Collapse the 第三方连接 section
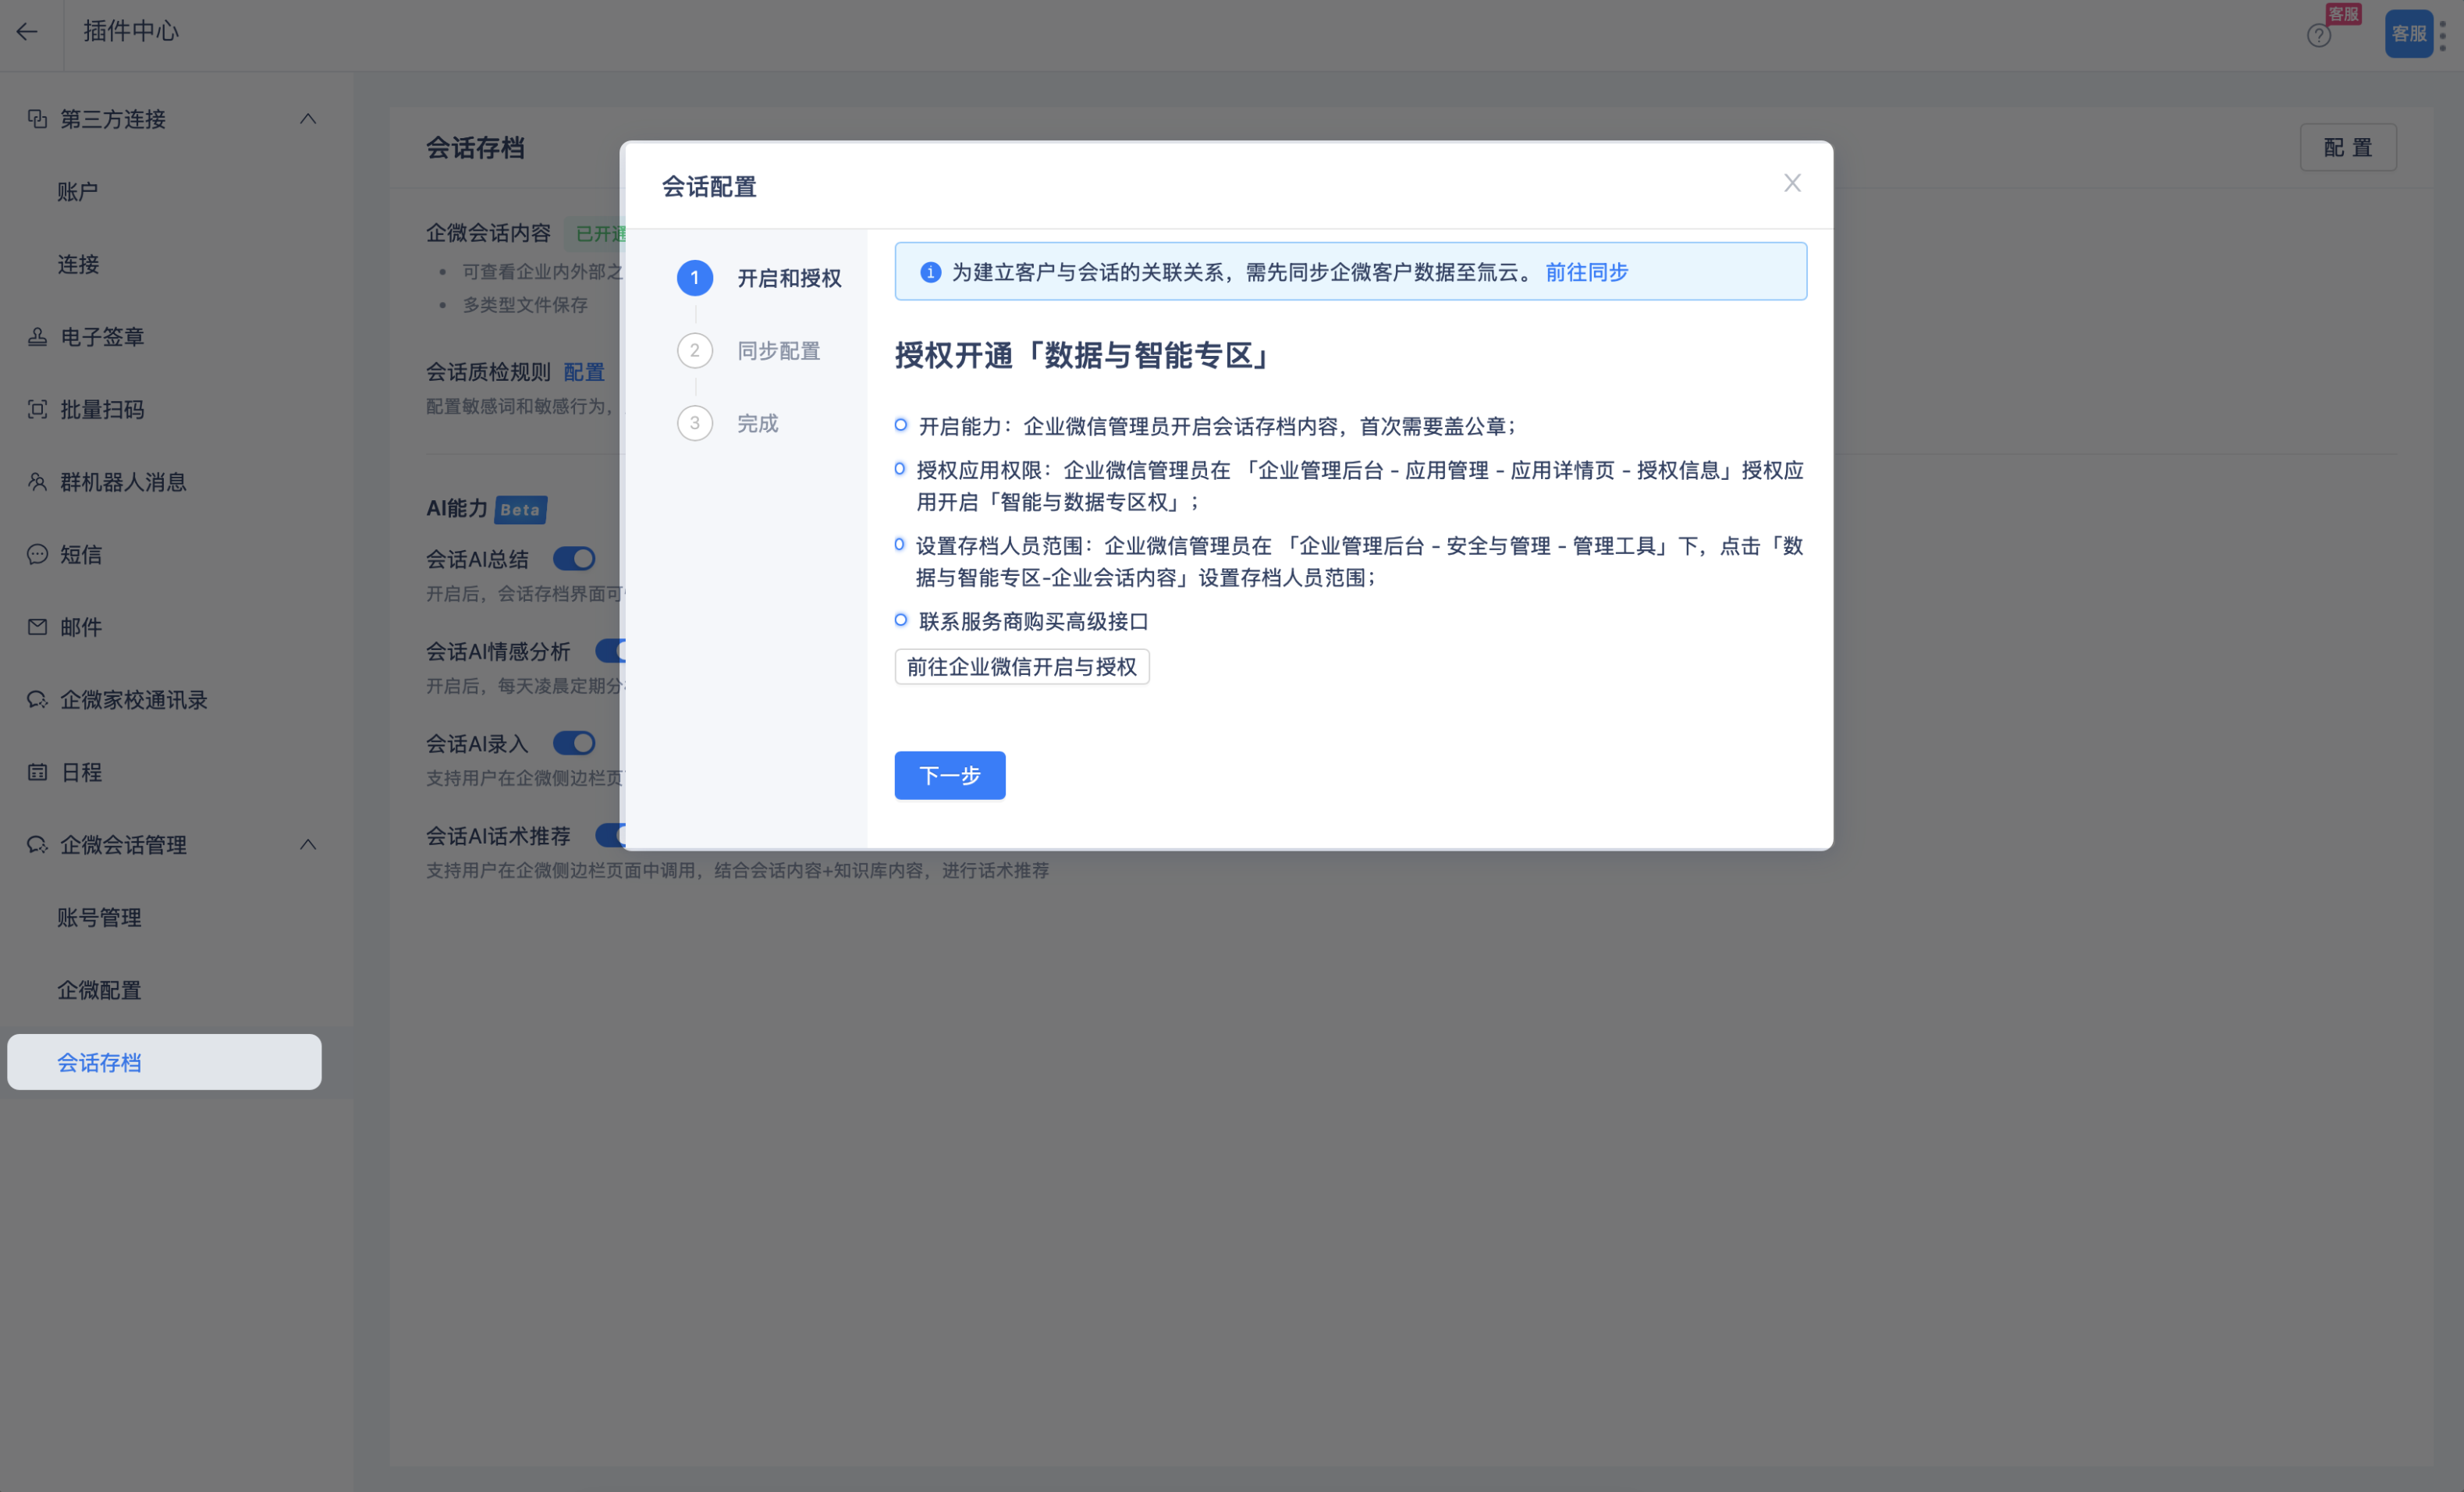Viewport: 2464px width, 1492px height. coord(308,119)
